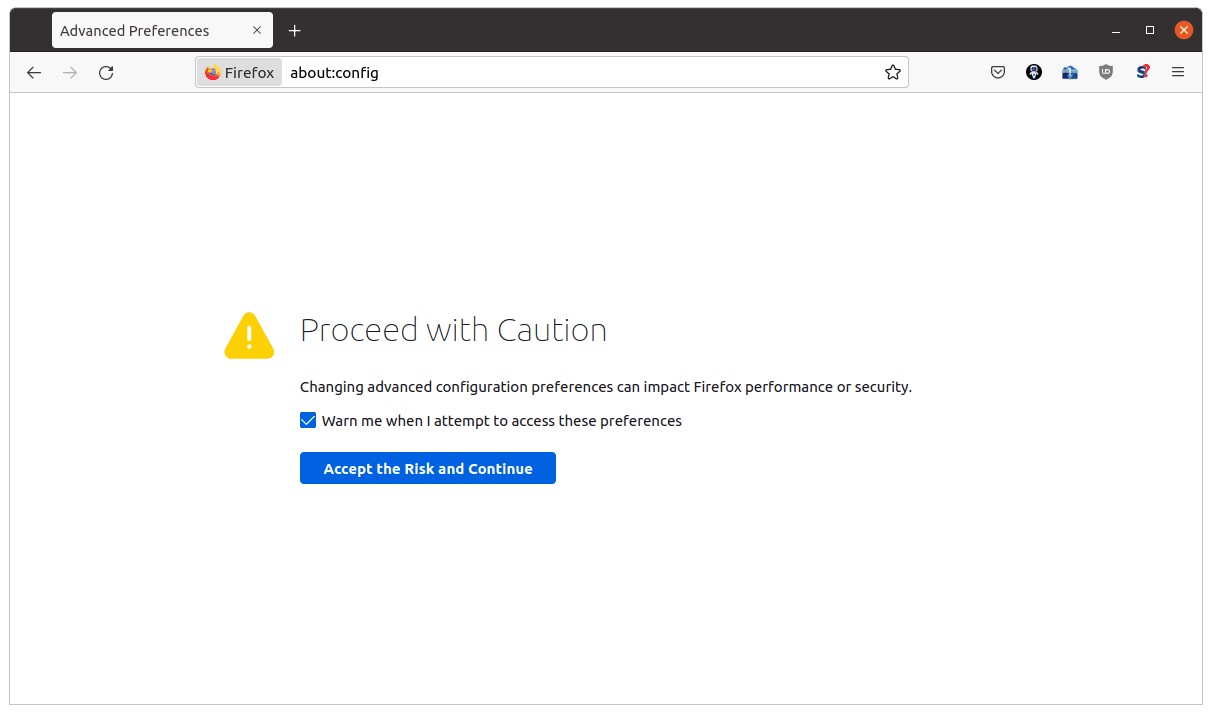This screenshot has height=714, width=1212.
Task: Open a new tab with plus button
Action: 294,31
